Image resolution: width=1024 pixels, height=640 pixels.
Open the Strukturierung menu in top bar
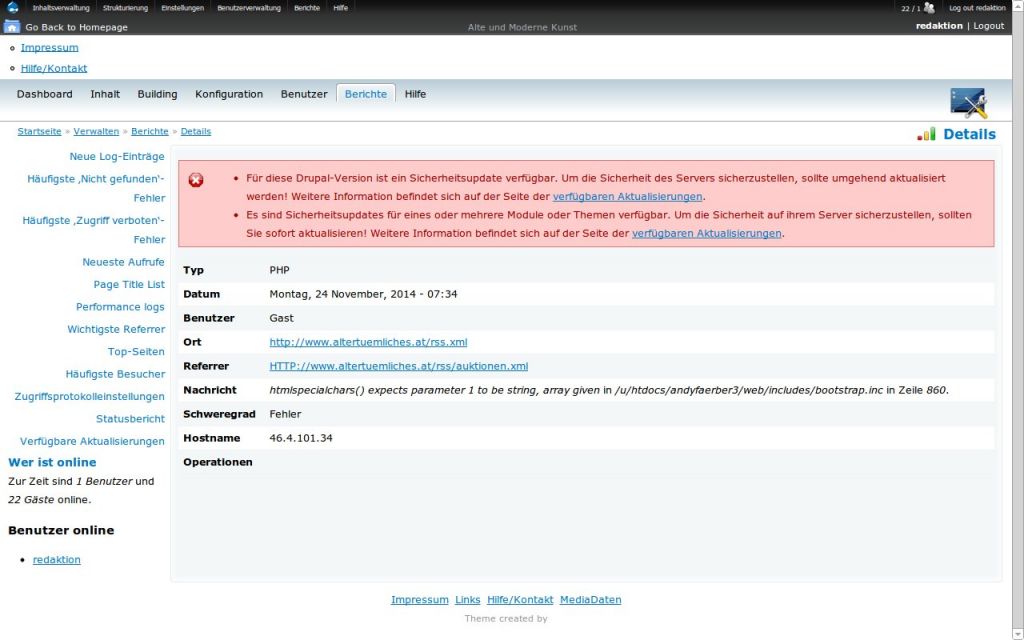[x=125, y=8]
